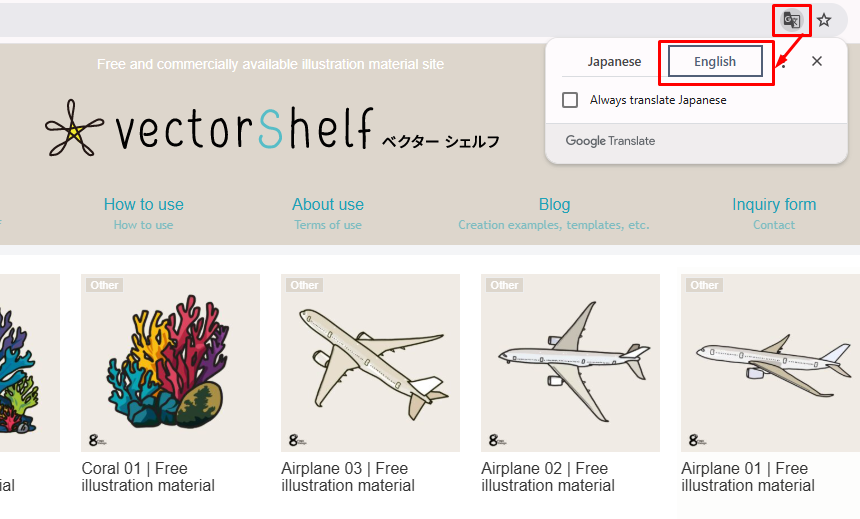The height and width of the screenshot is (519, 860).
Task: Click the Google Translate icon in address bar
Action: (791, 20)
